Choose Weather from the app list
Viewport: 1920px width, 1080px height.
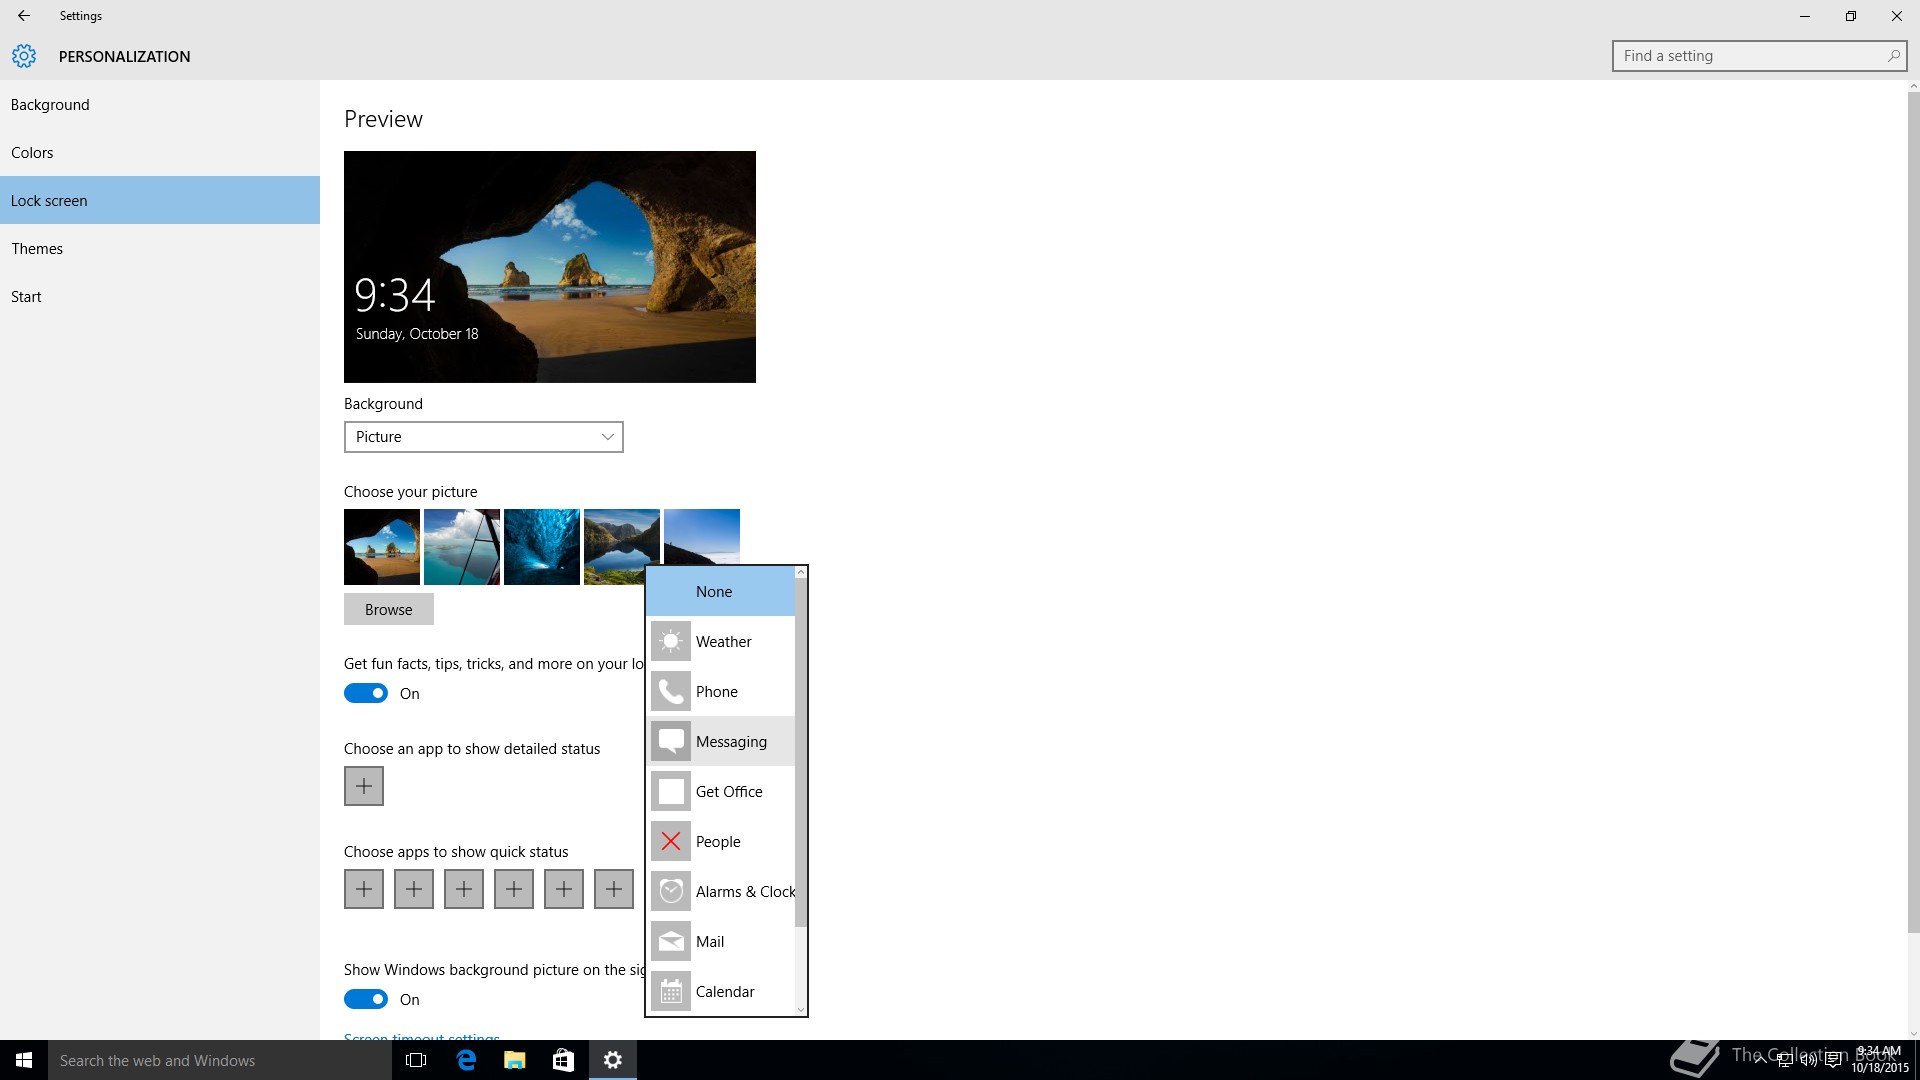[x=720, y=641]
